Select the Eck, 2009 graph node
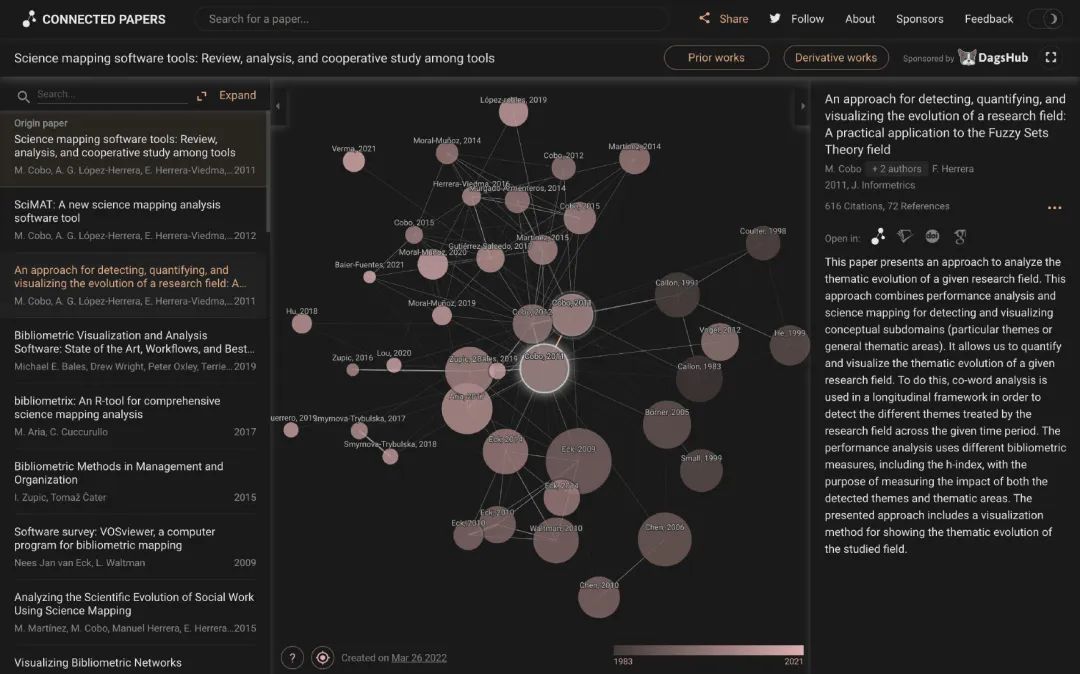1080x674 pixels. point(579,461)
